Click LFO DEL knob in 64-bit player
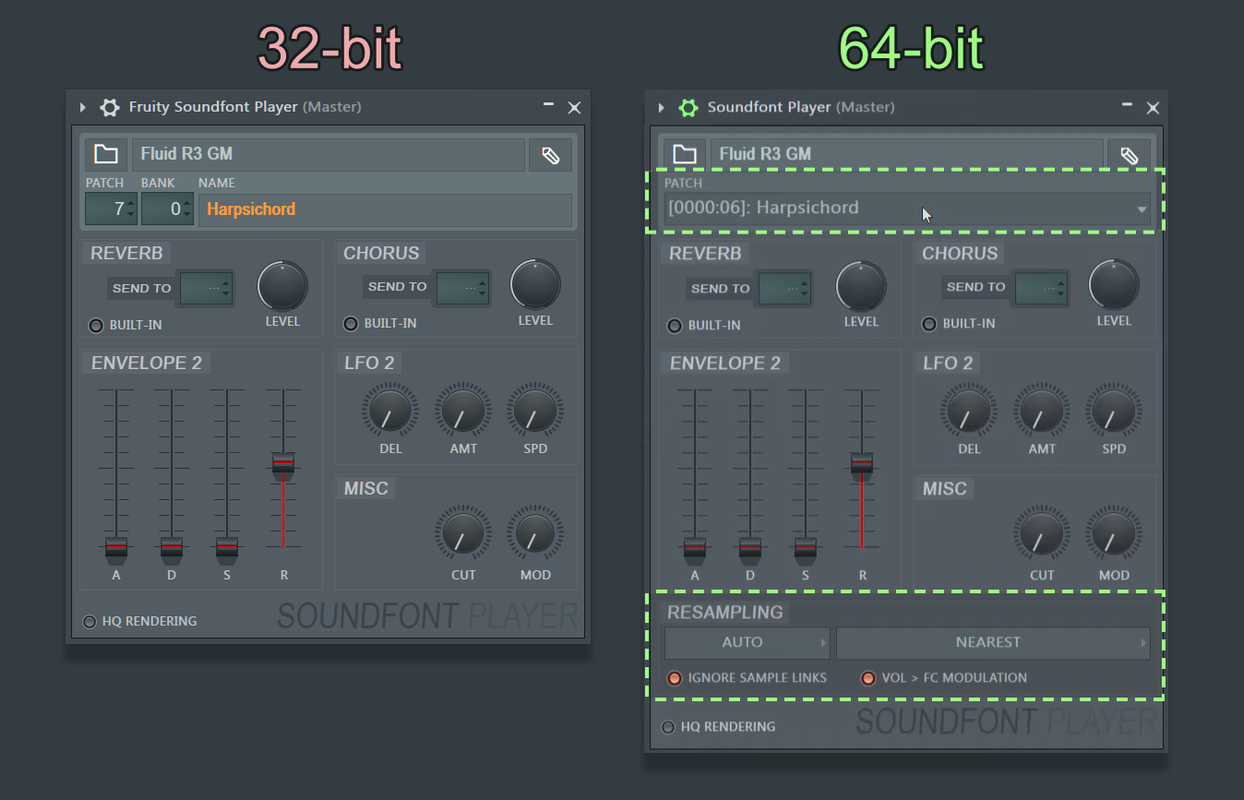Screen dimensions: 1244x800 969,411
